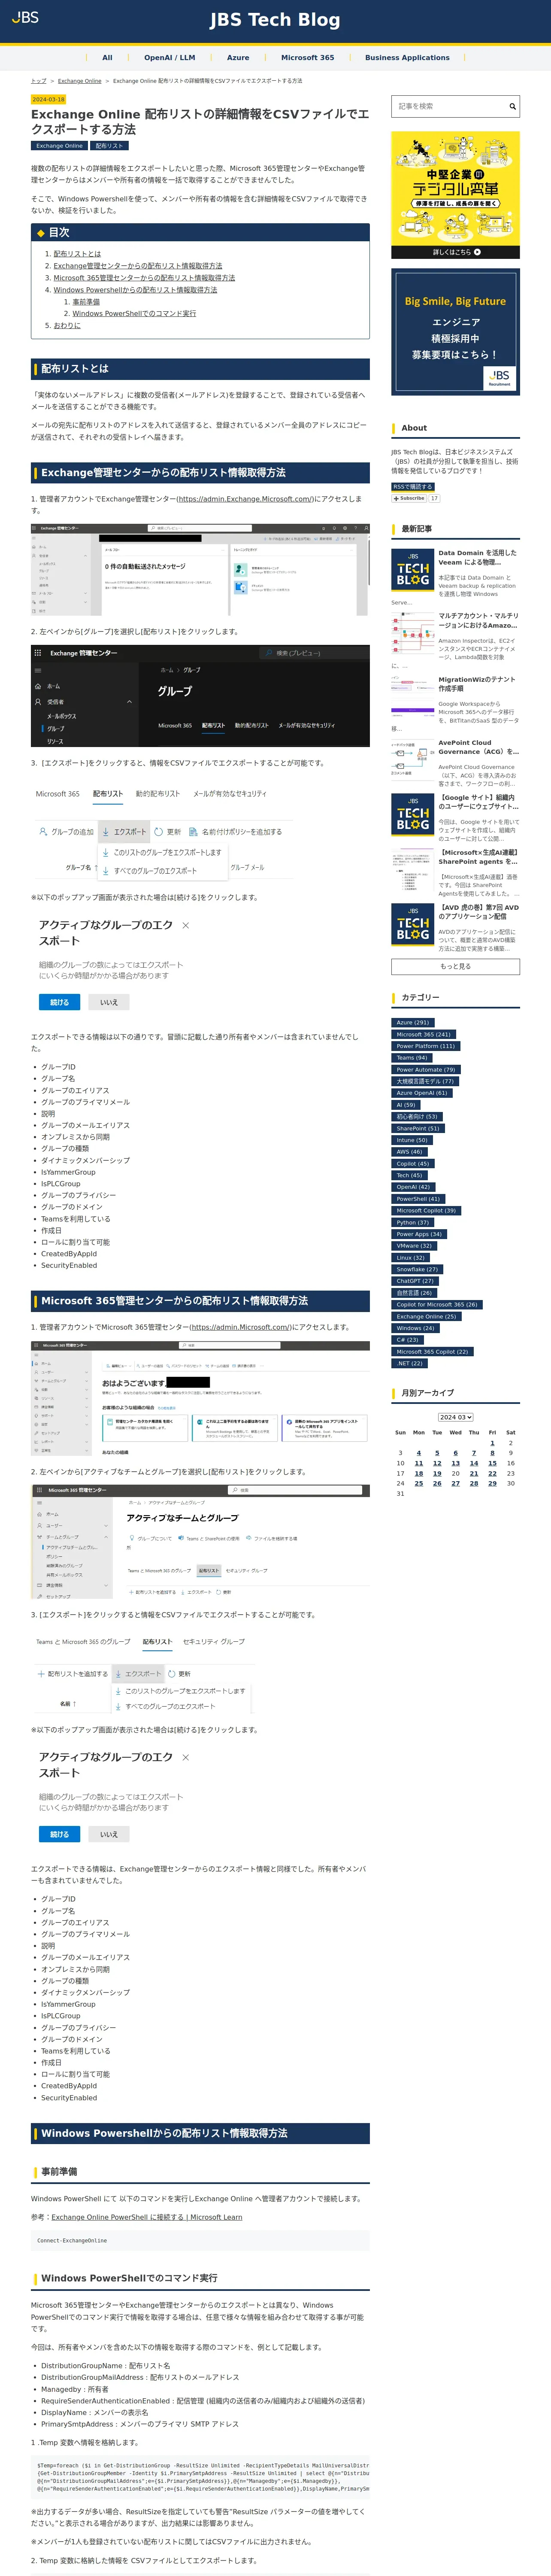Click inside the 記事を検索 search field
Image resolution: width=551 pixels, height=2576 pixels.
point(448,106)
